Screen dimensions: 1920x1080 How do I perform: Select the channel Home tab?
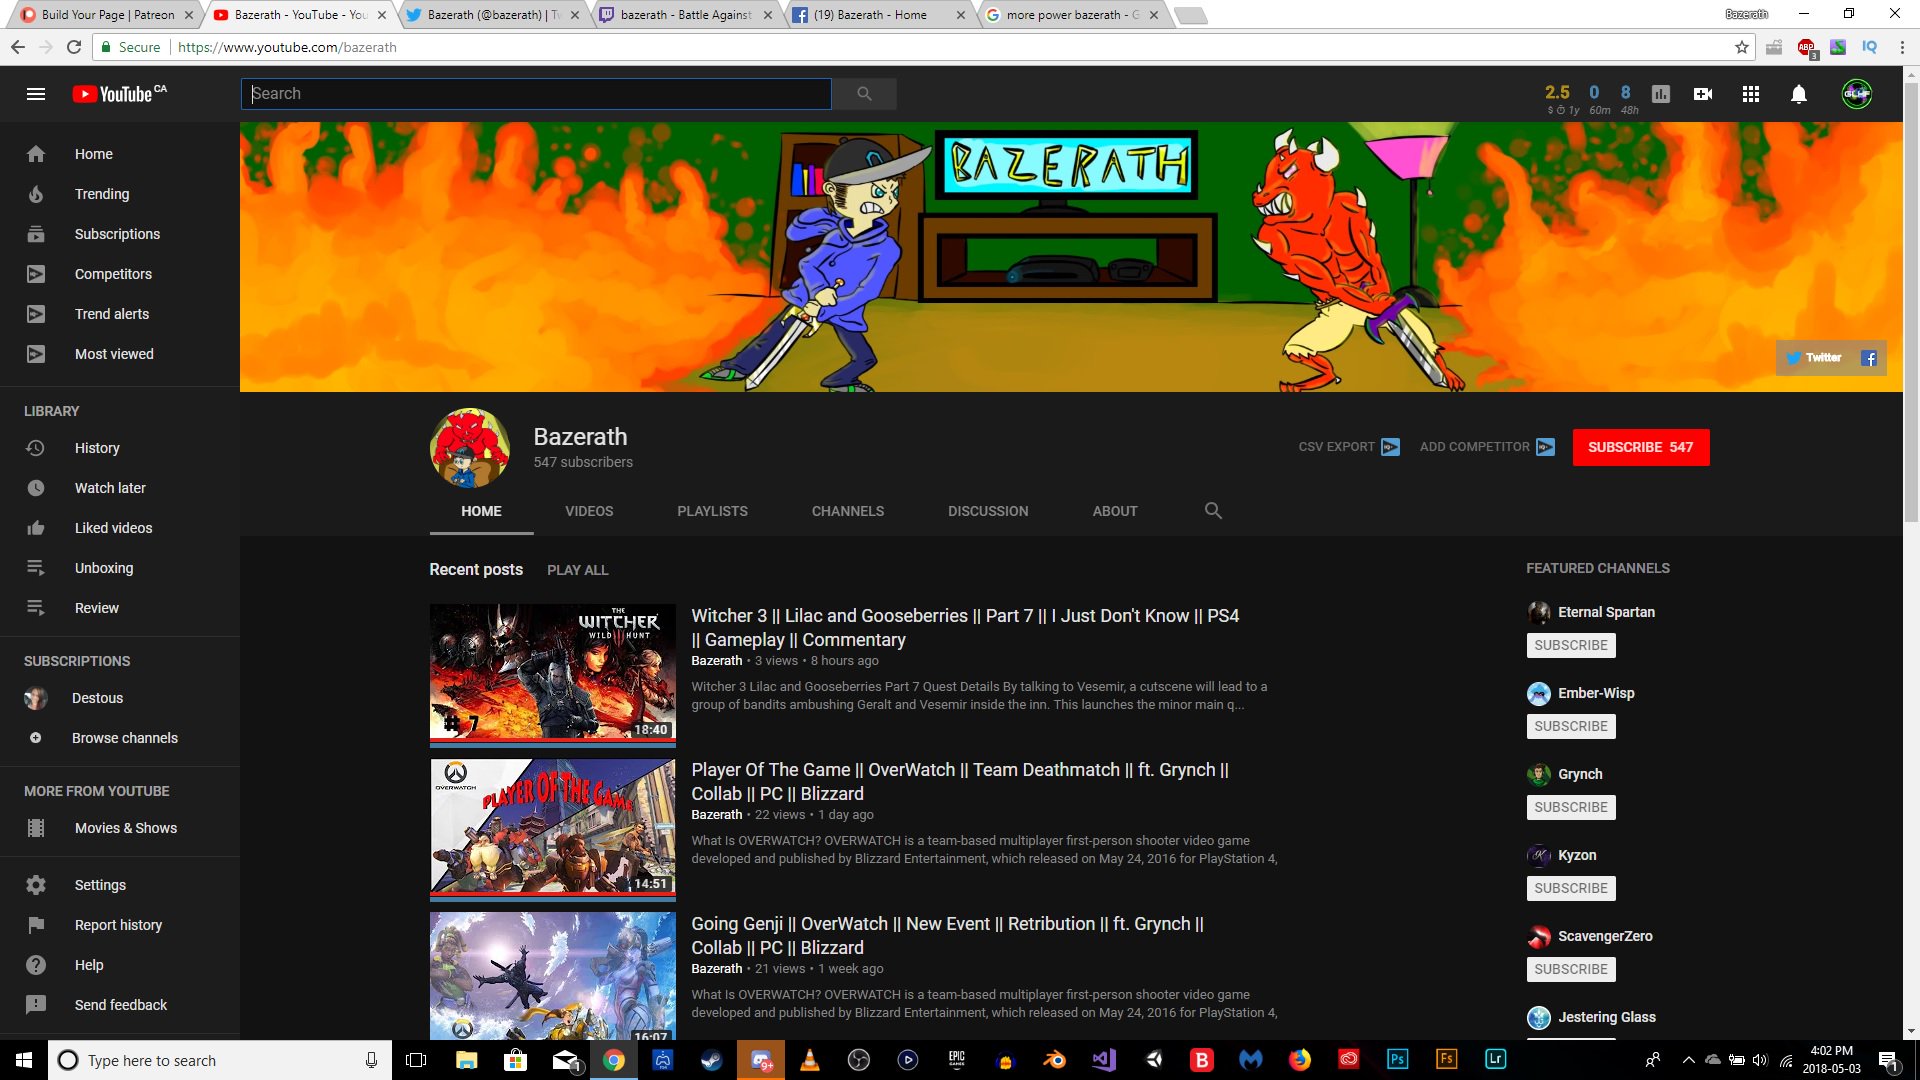point(481,511)
